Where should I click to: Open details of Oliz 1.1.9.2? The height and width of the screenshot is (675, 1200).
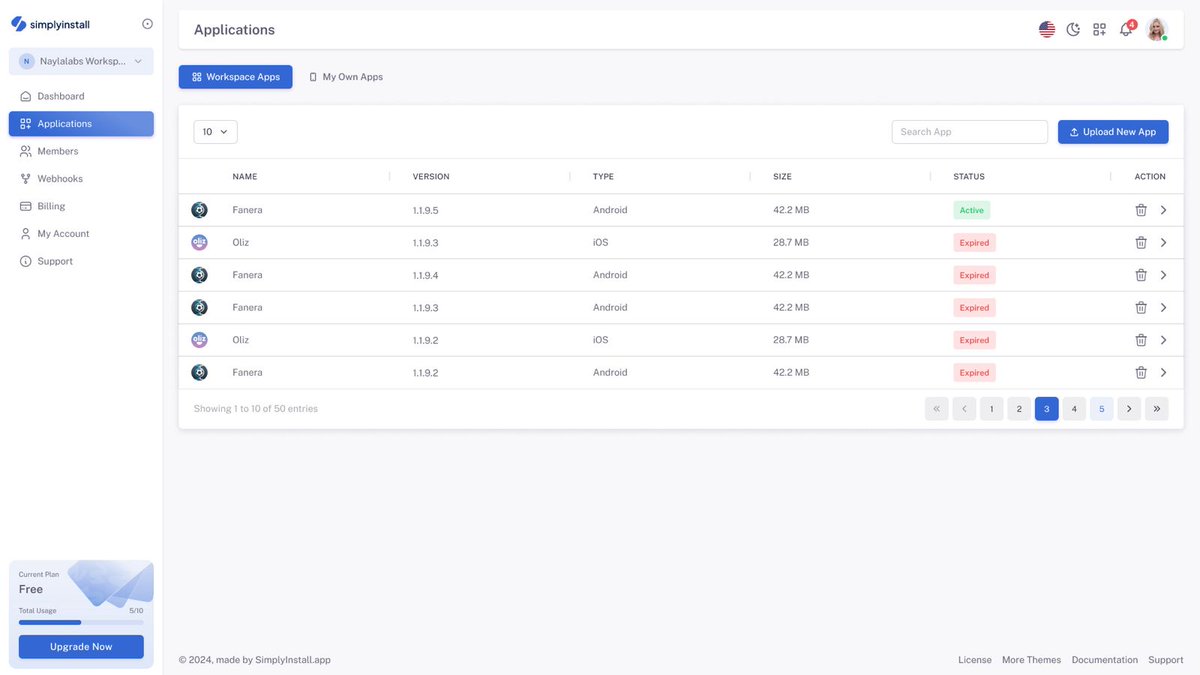click(x=1163, y=340)
